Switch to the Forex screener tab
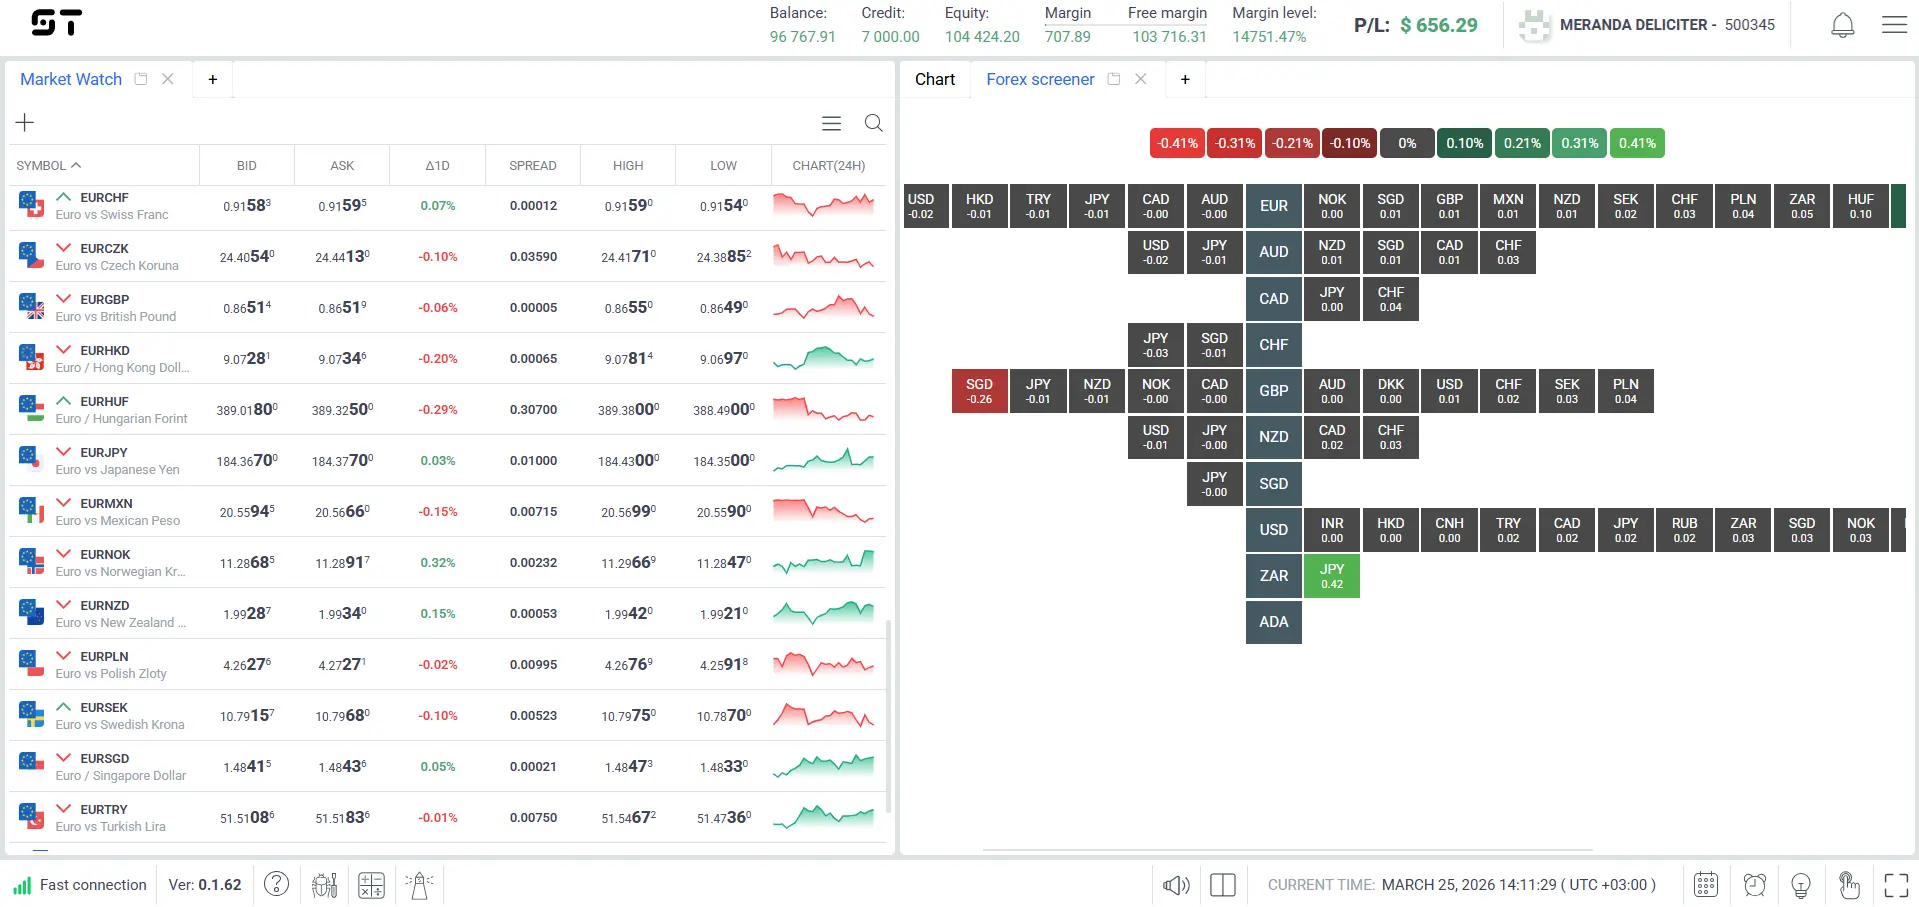Viewport: 1919px width, 907px height. (1040, 79)
